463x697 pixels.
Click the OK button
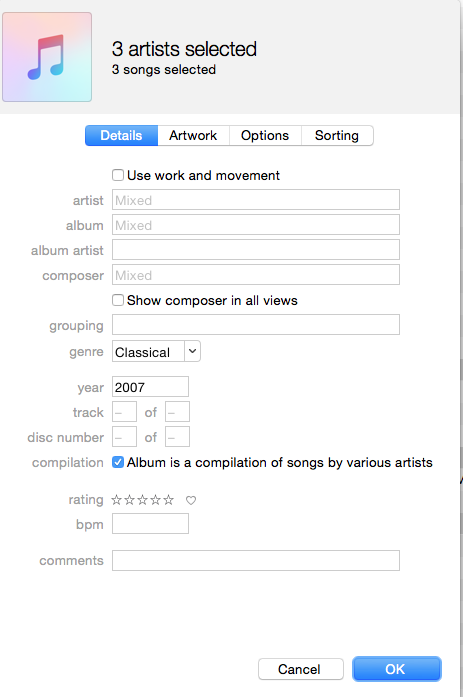397,669
